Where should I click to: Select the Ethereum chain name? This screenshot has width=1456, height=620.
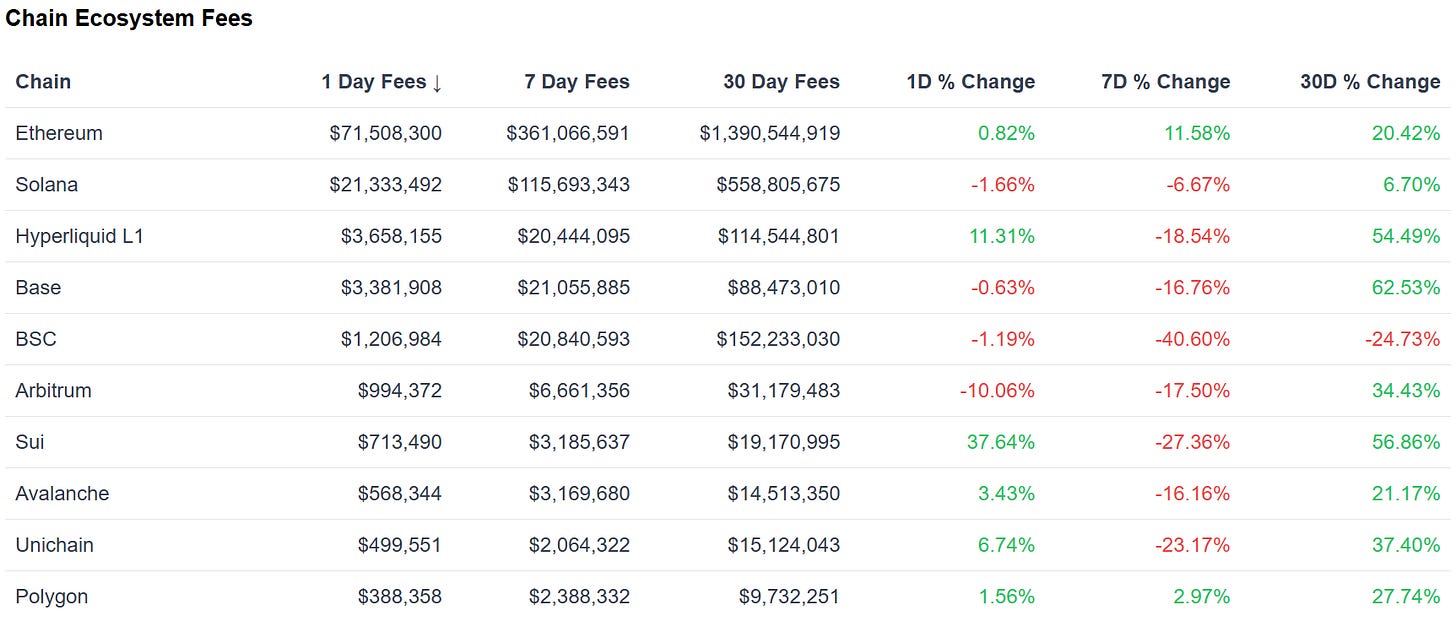[59, 134]
